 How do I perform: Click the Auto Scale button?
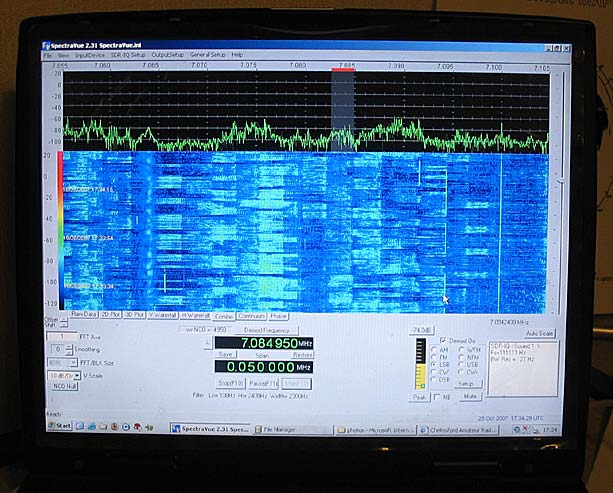pyautogui.click(x=540, y=333)
